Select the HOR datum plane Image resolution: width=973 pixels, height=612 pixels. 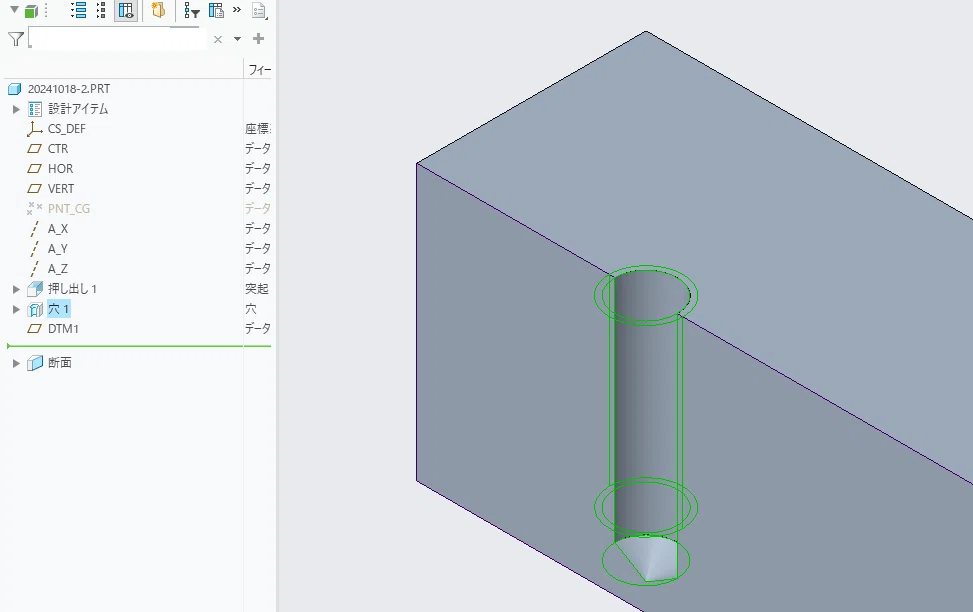[x=60, y=169]
